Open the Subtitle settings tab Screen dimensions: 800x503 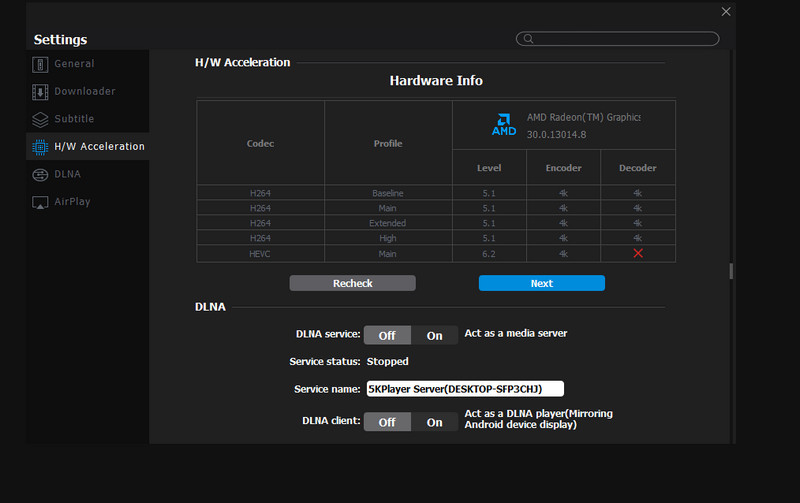point(74,119)
